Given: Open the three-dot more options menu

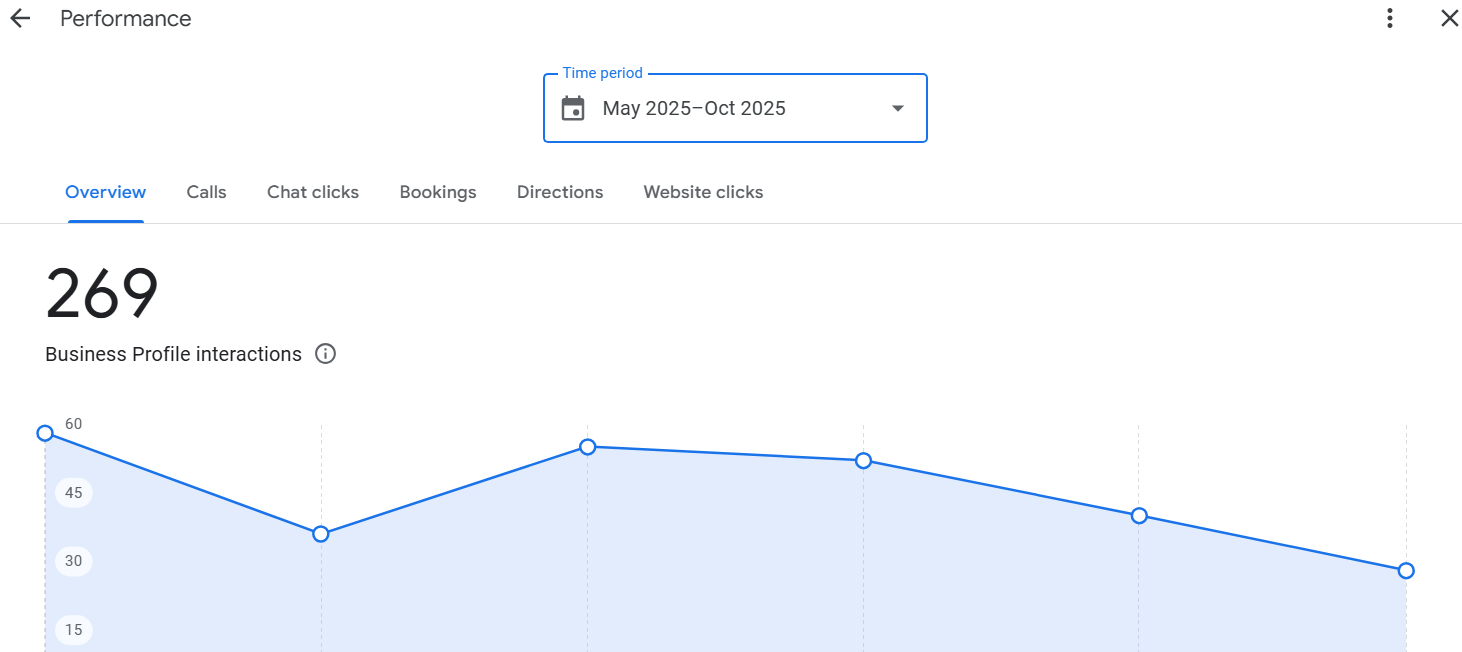Looking at the screenshot, I should (x=1389, y=19).
